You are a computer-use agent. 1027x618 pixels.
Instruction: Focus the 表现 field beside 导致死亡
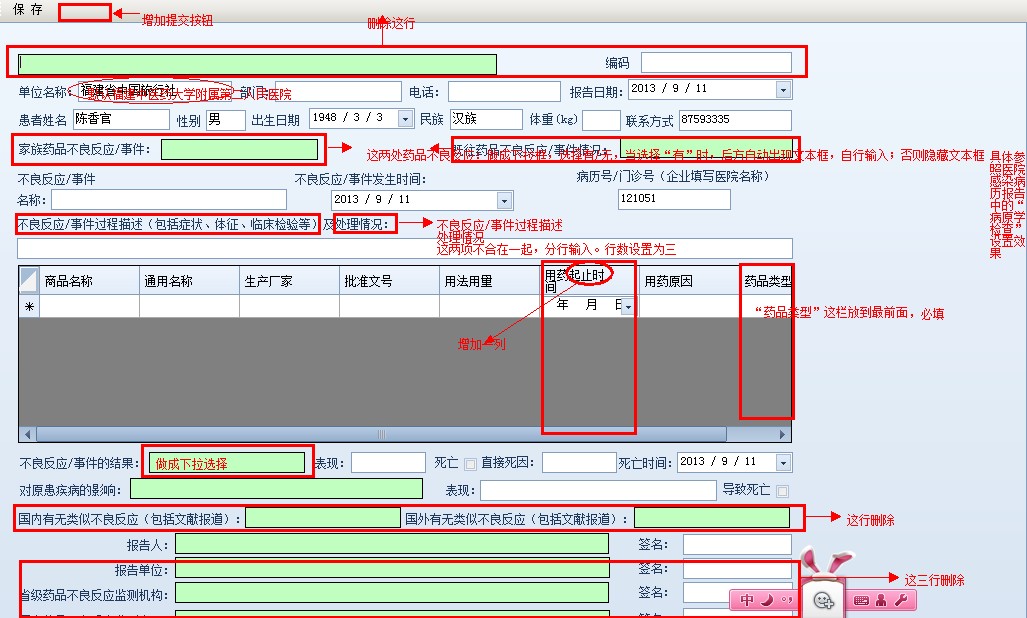click(x=598, y=490)
